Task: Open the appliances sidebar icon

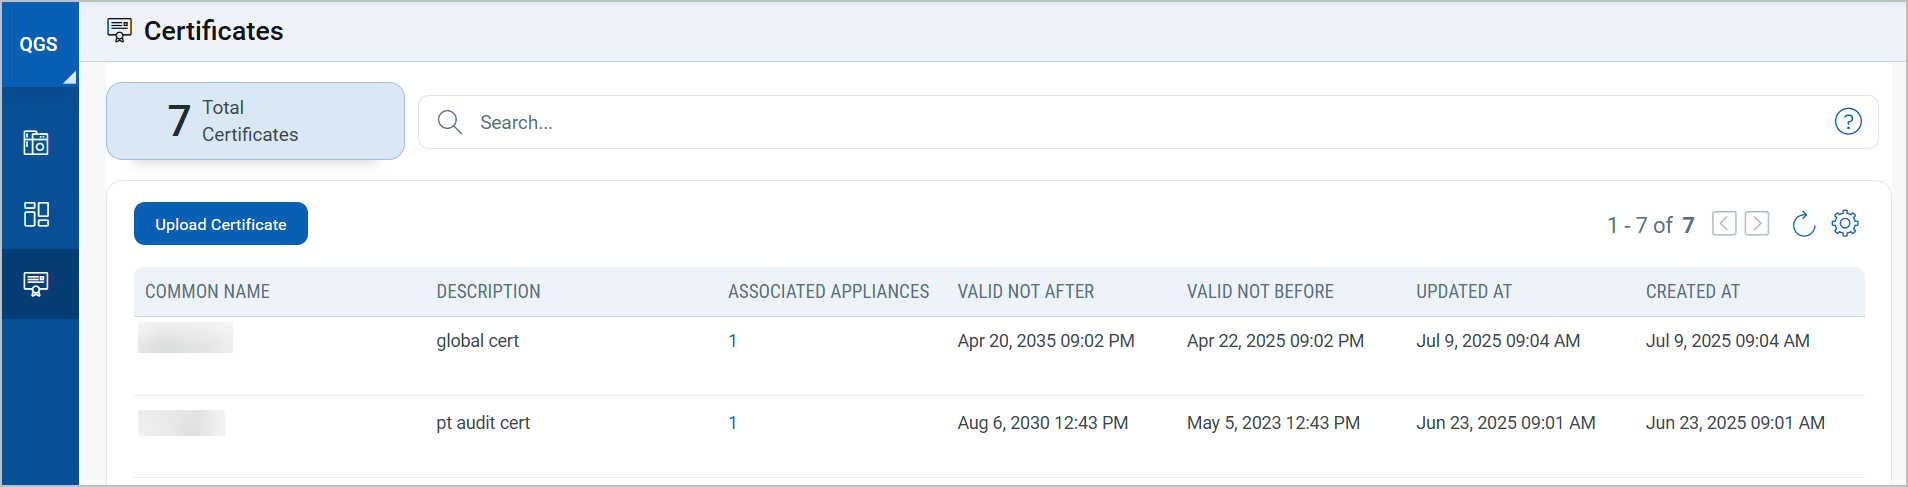Action: coord(36,143)
